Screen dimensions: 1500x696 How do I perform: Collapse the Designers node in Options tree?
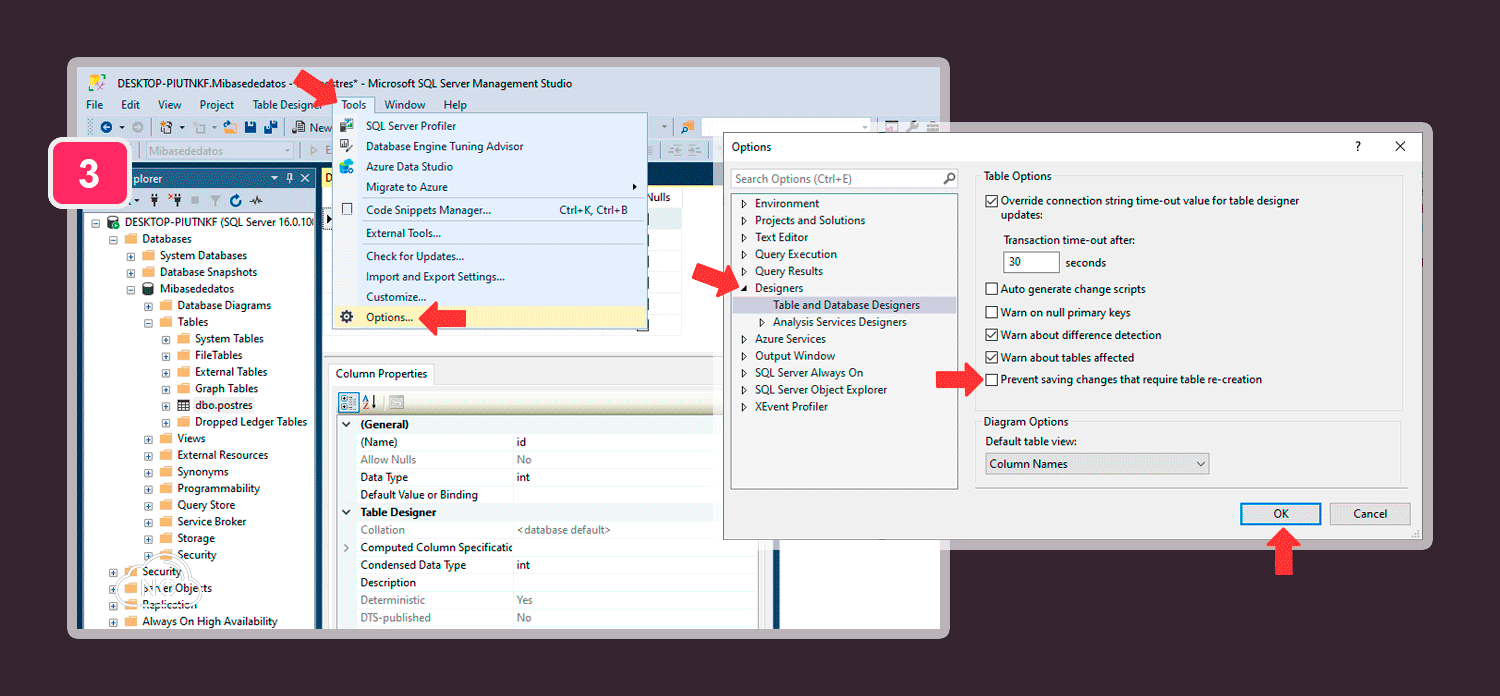[744, 288]
